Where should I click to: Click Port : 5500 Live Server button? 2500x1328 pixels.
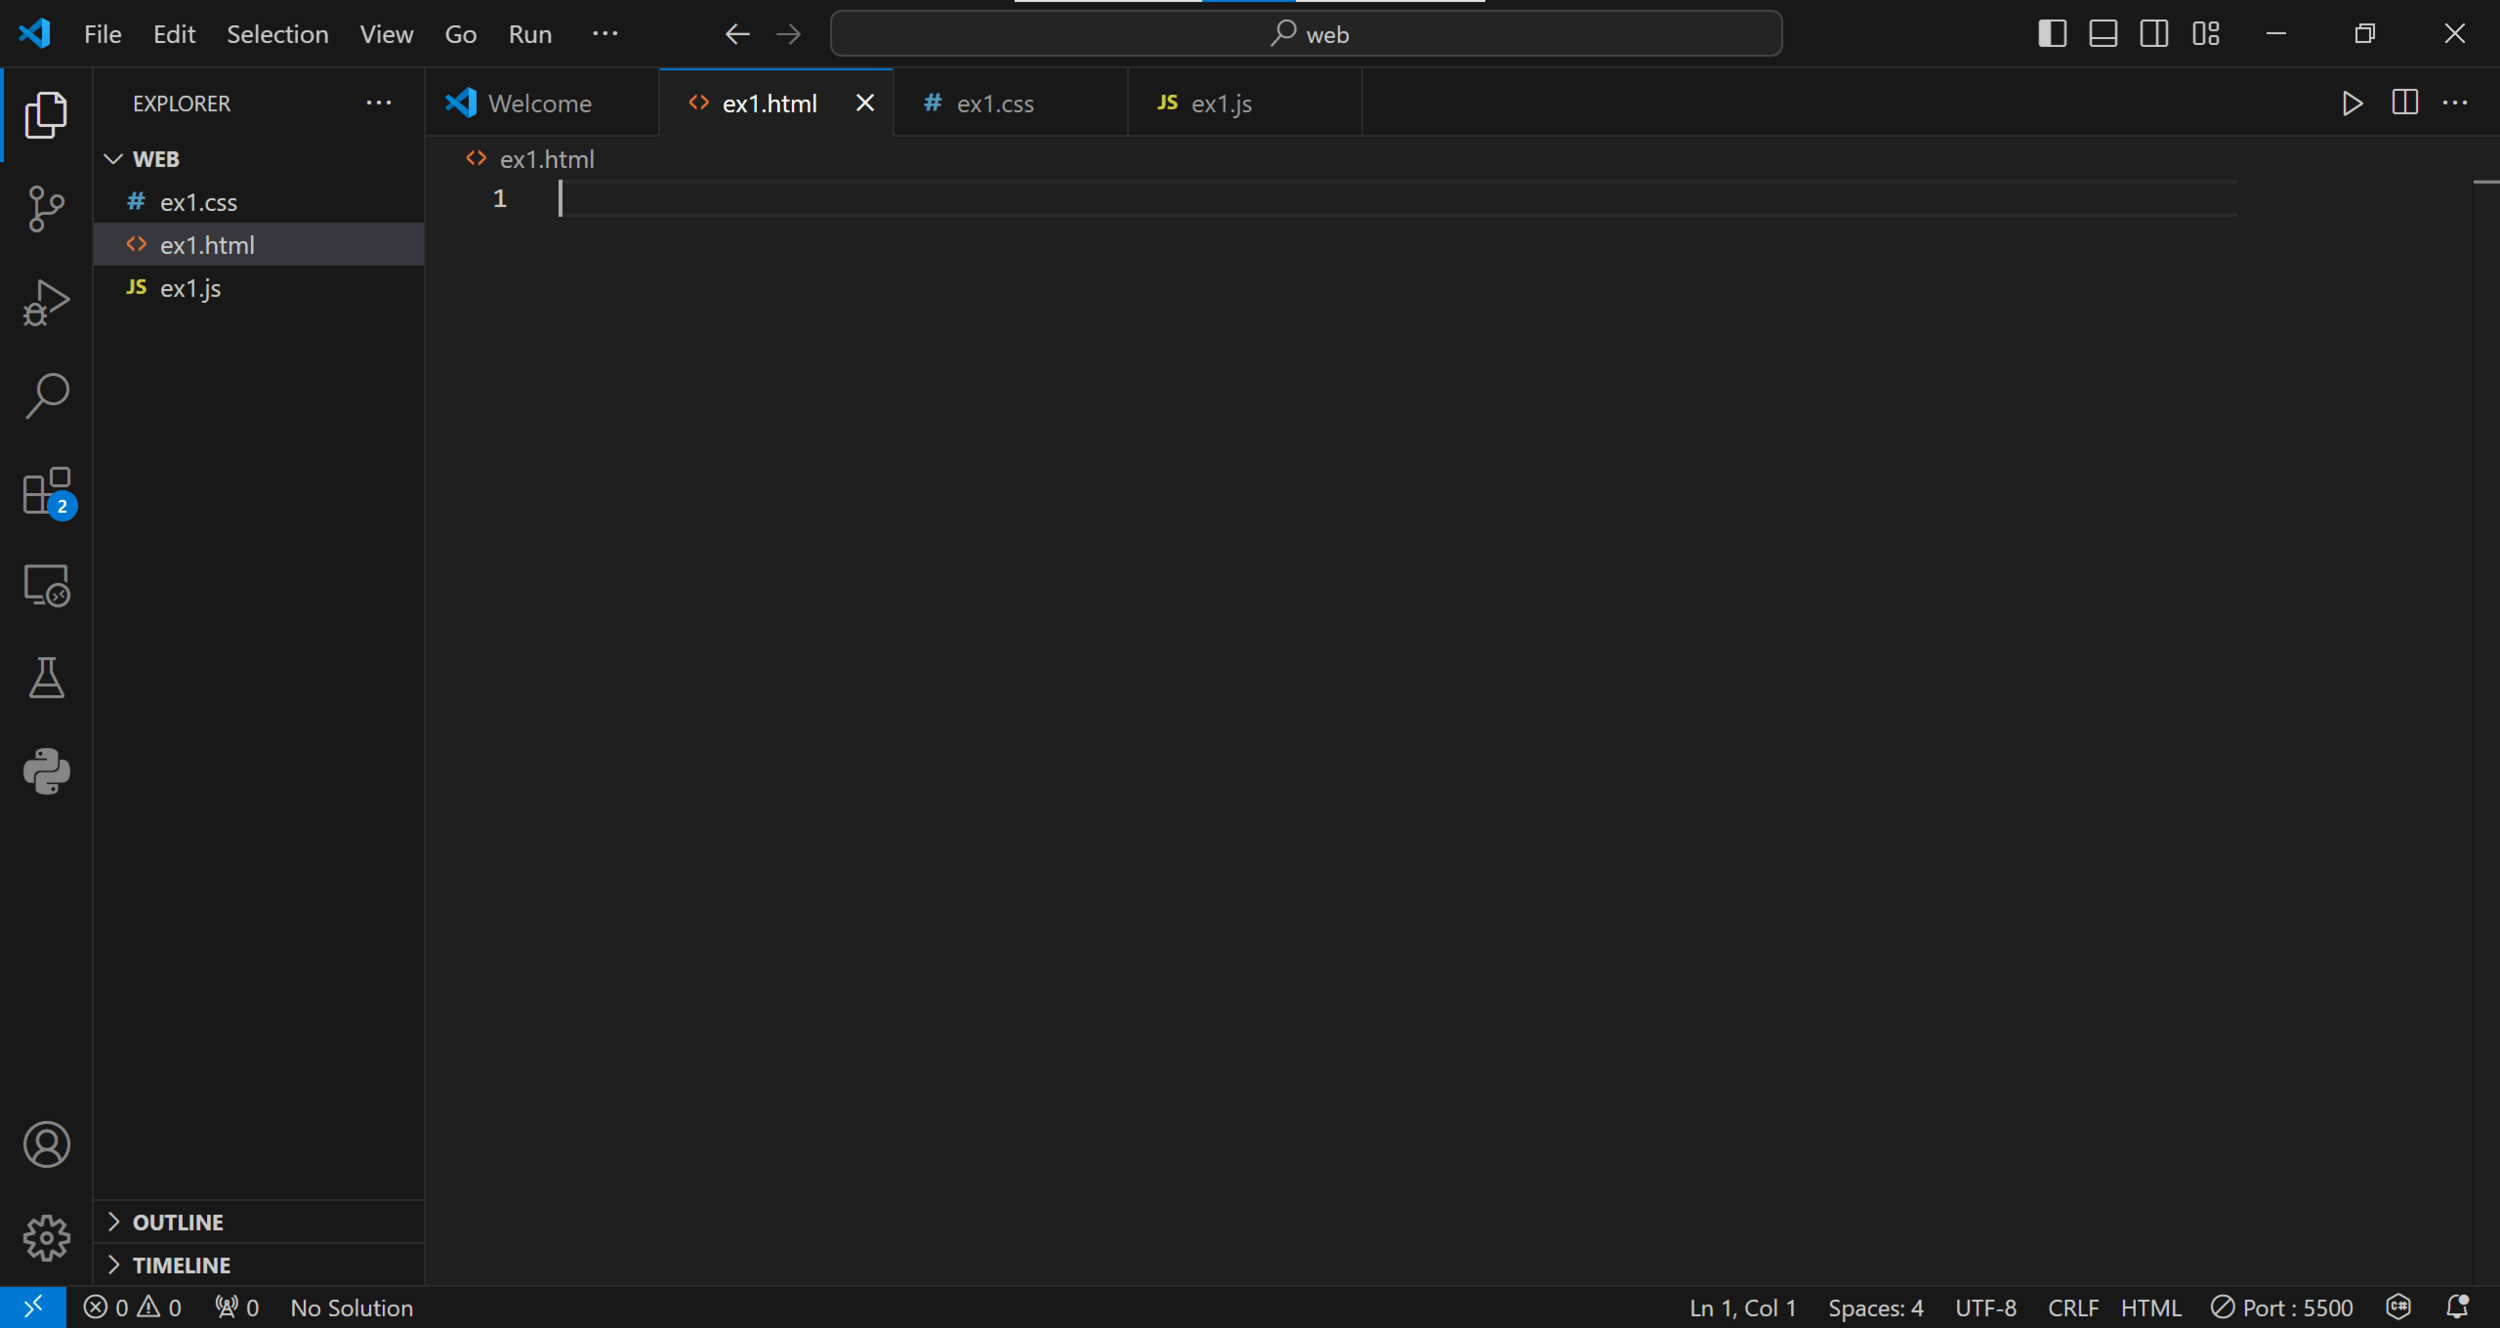2282,1308
